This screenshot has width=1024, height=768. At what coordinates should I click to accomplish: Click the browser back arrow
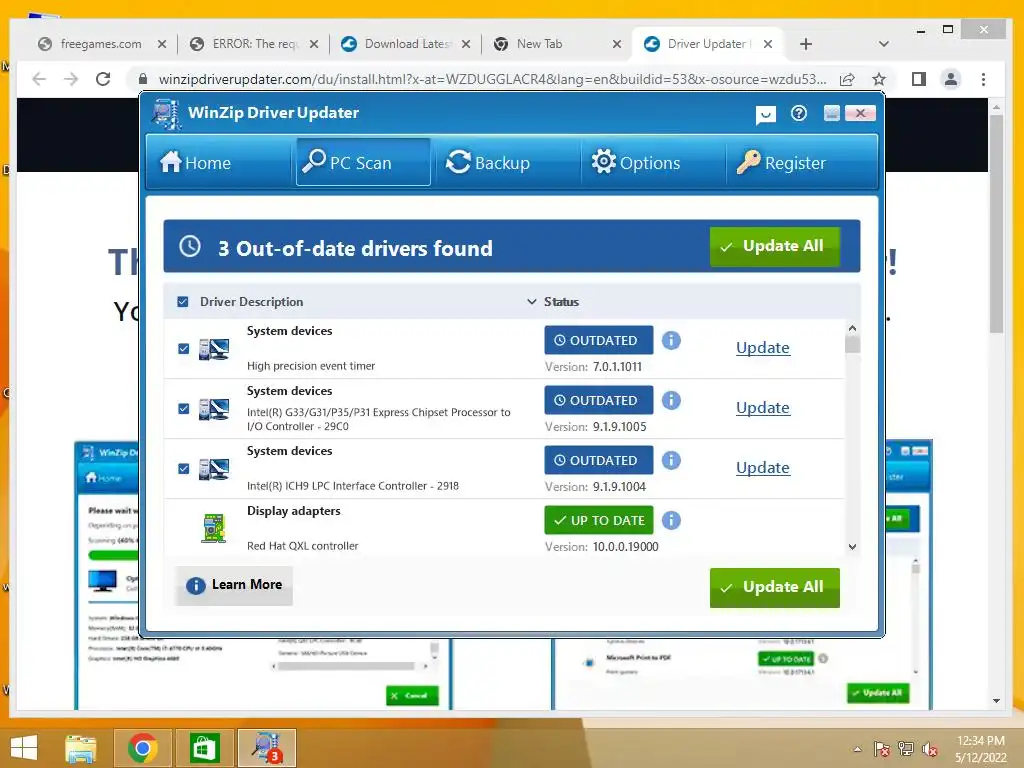click(39, 79)
